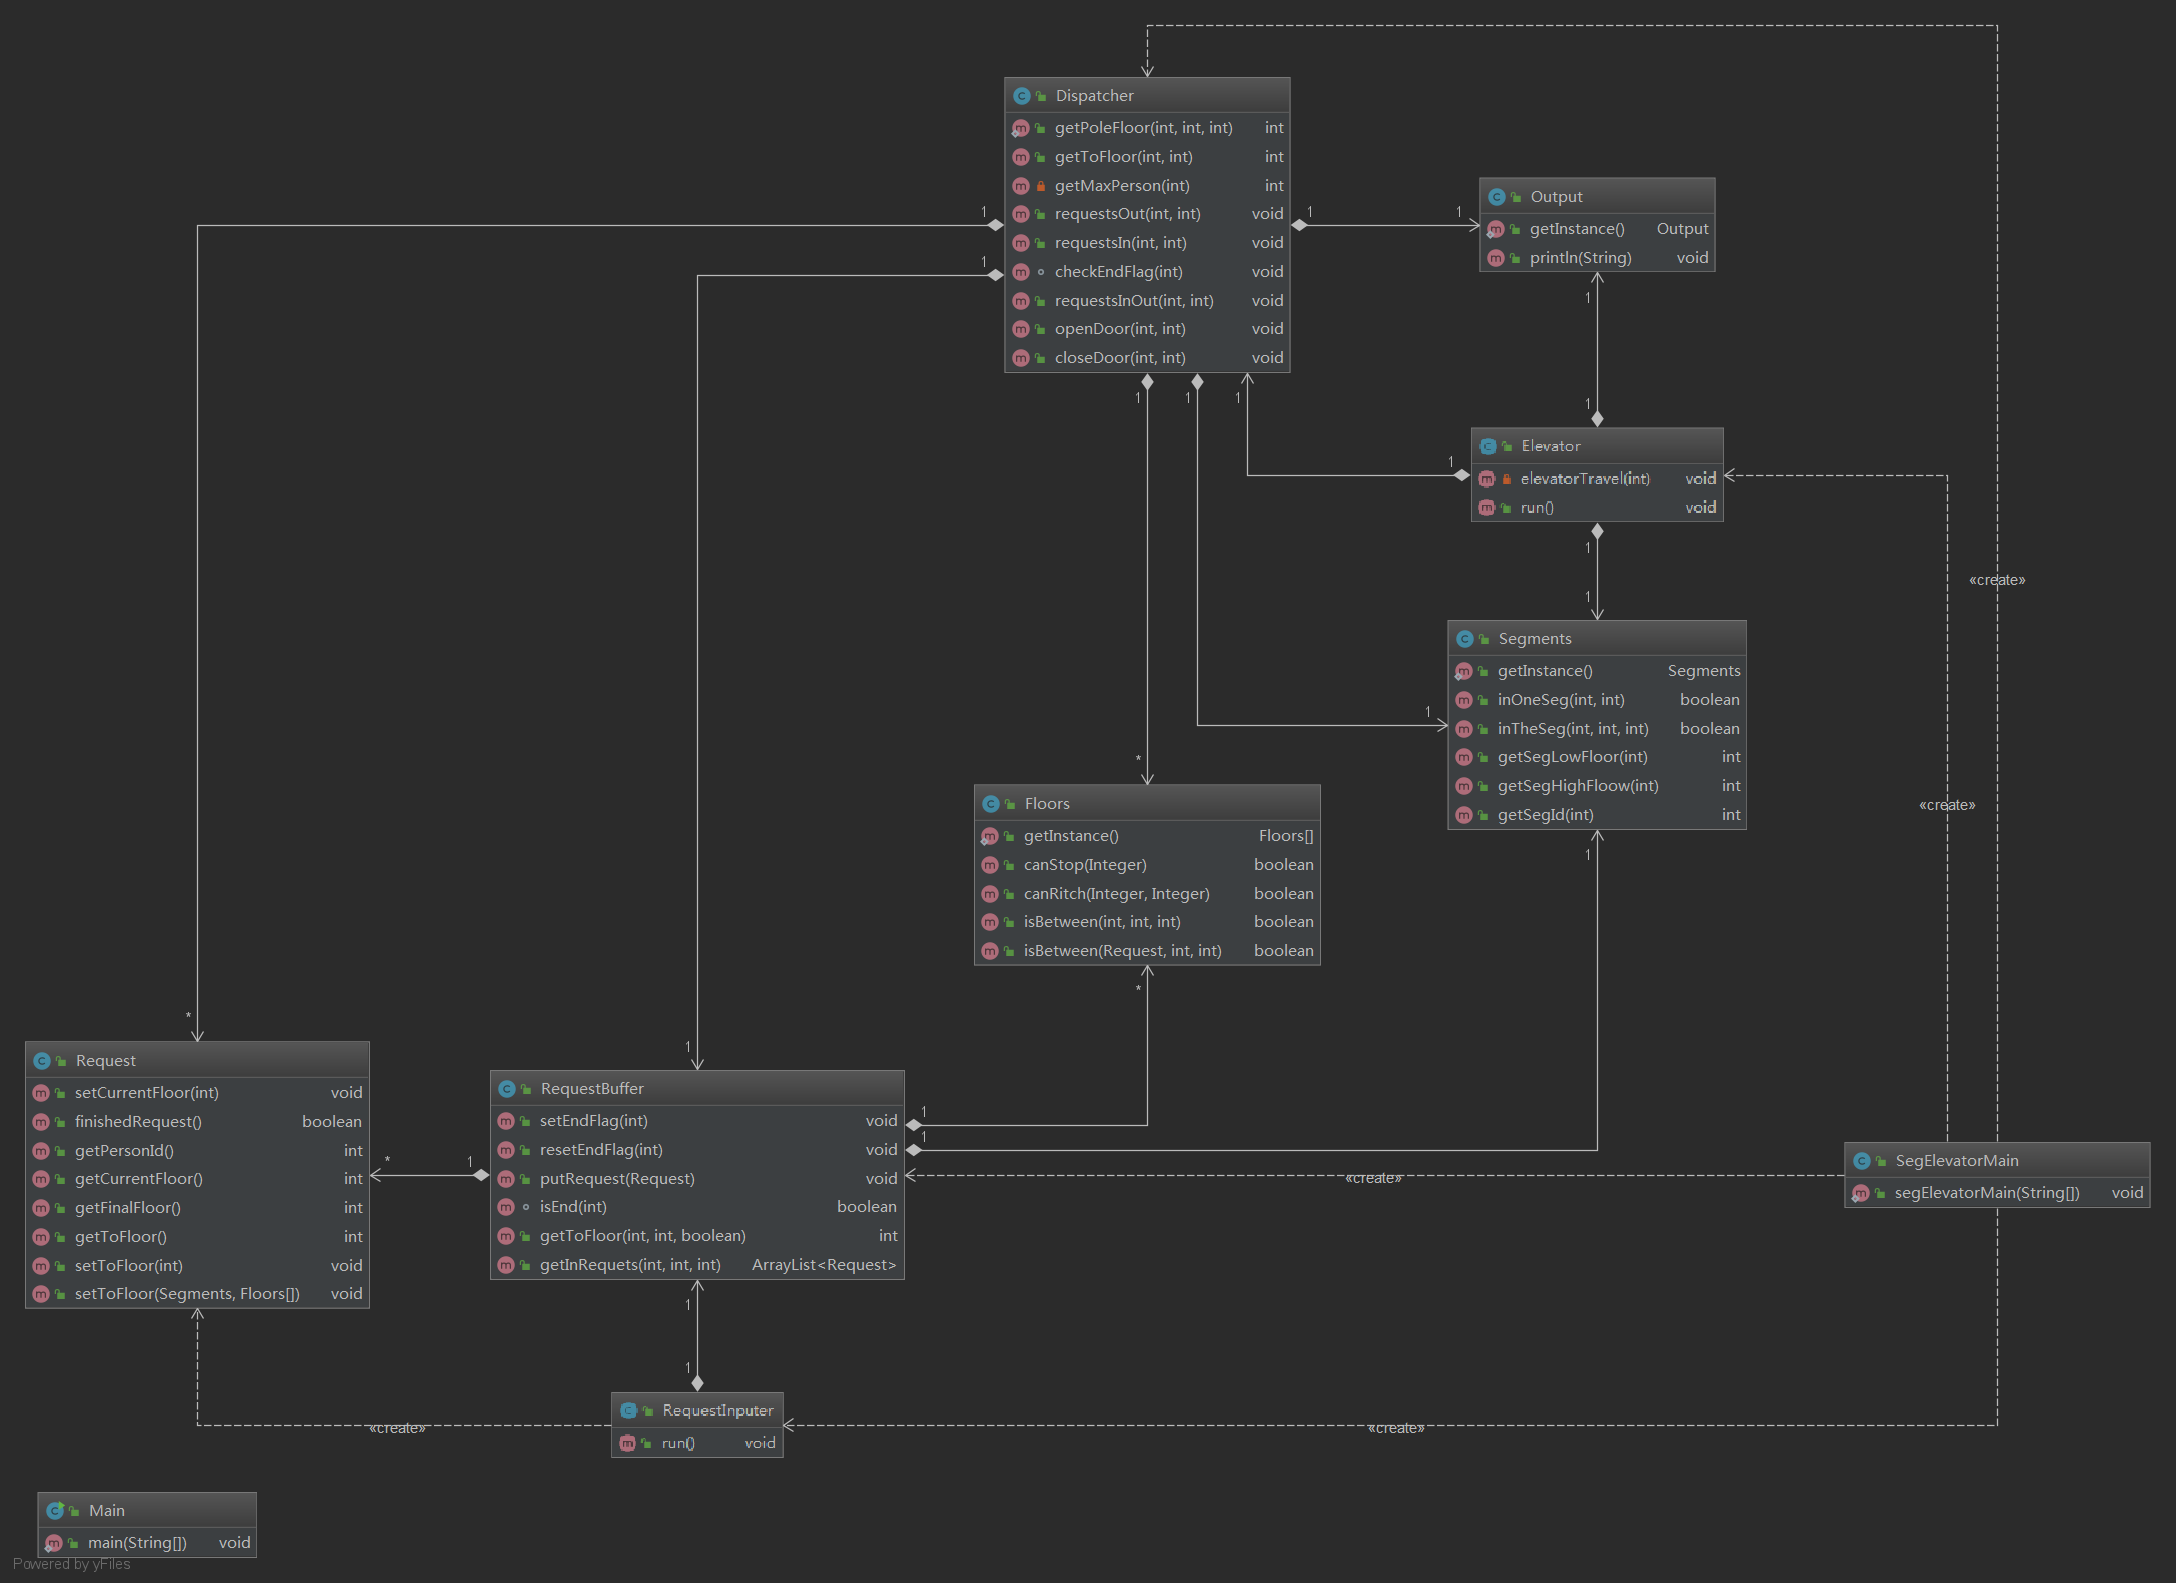Select checkEndFlag(int) method row

[x=1118, y=272]
